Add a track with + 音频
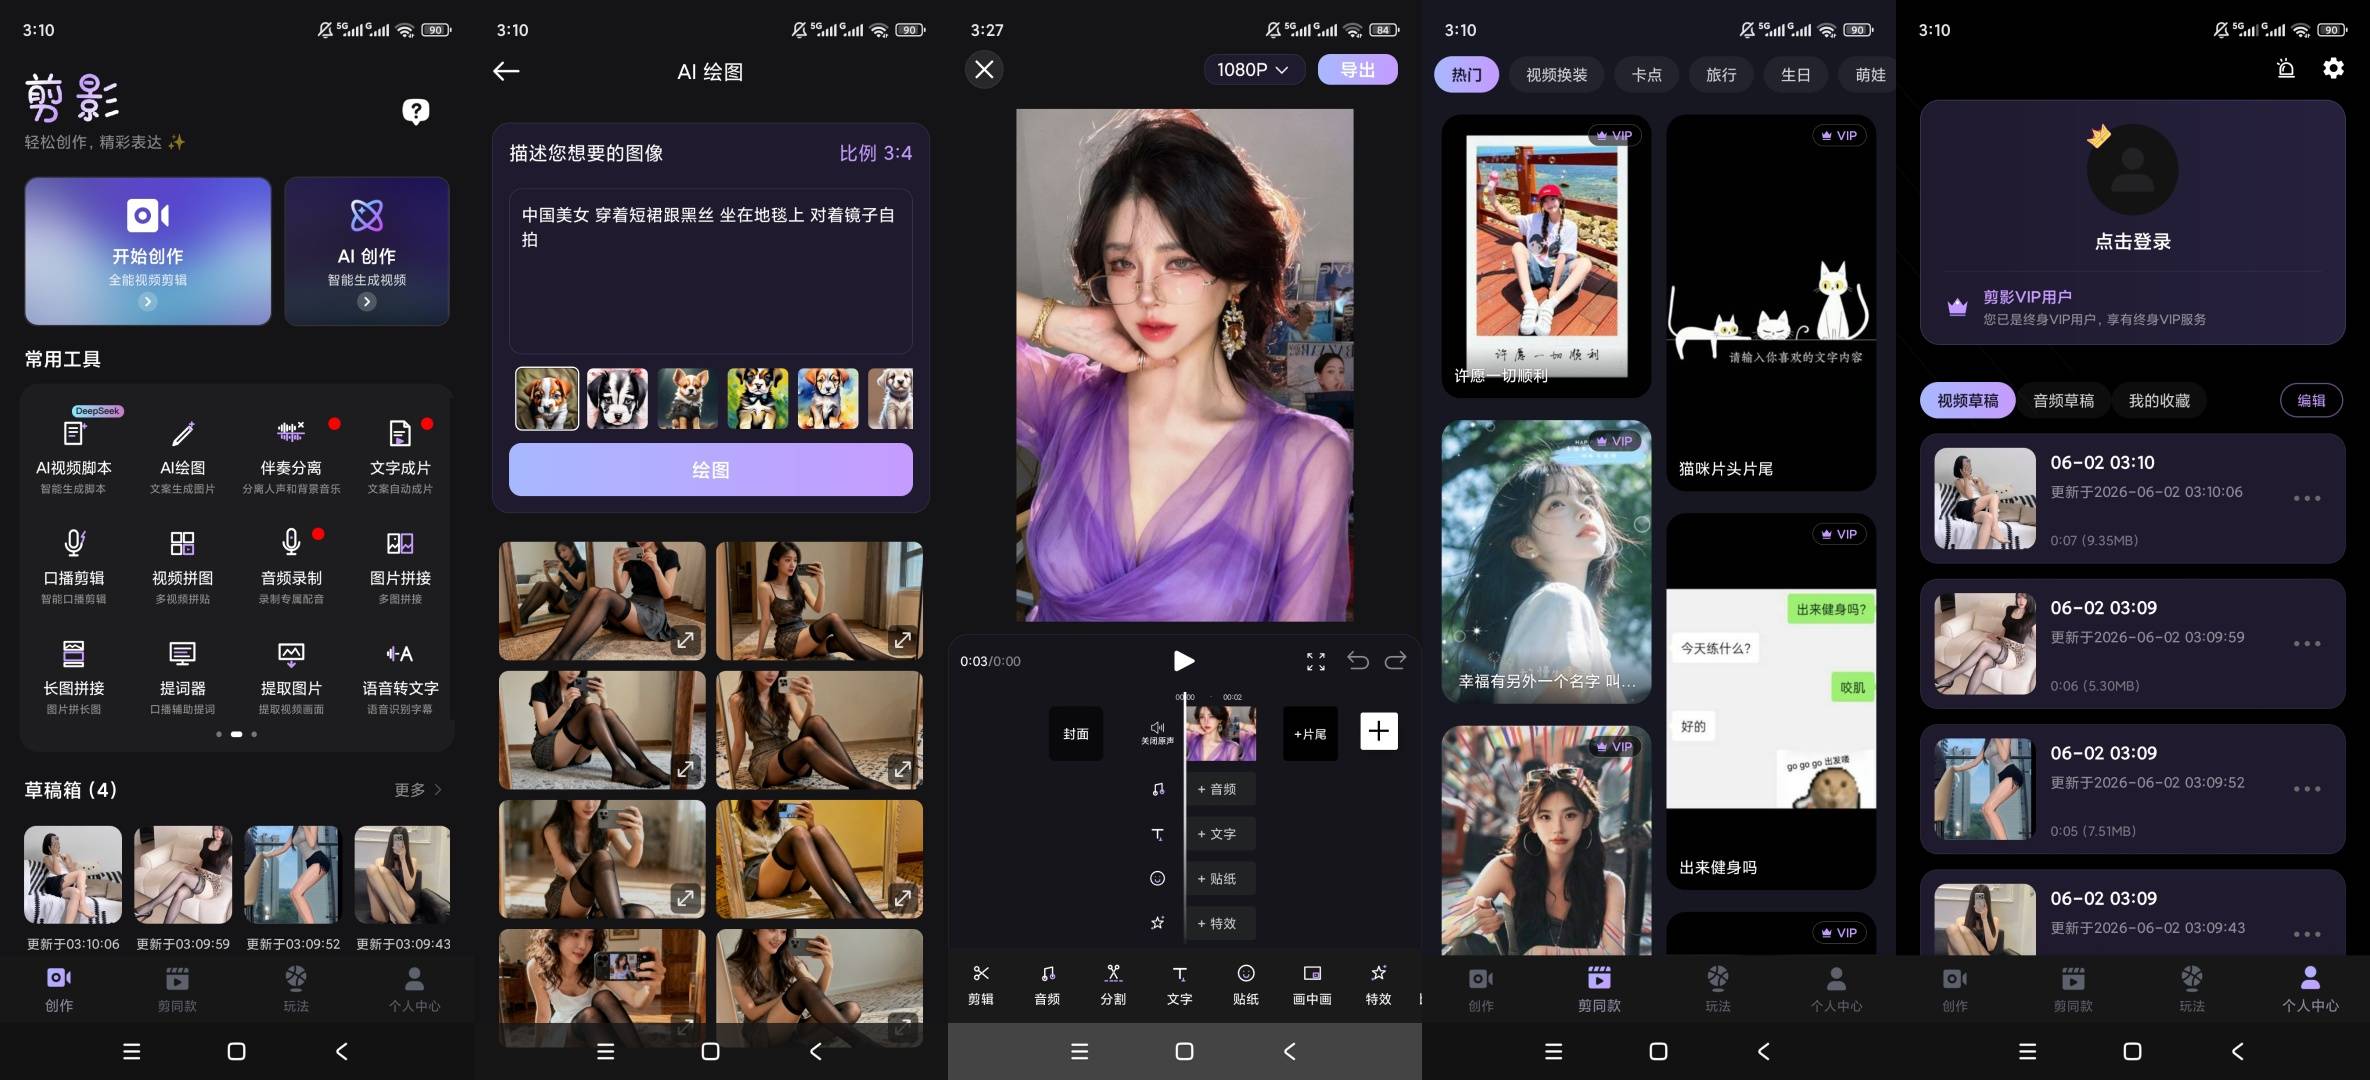 click(x=1220, y=789)
